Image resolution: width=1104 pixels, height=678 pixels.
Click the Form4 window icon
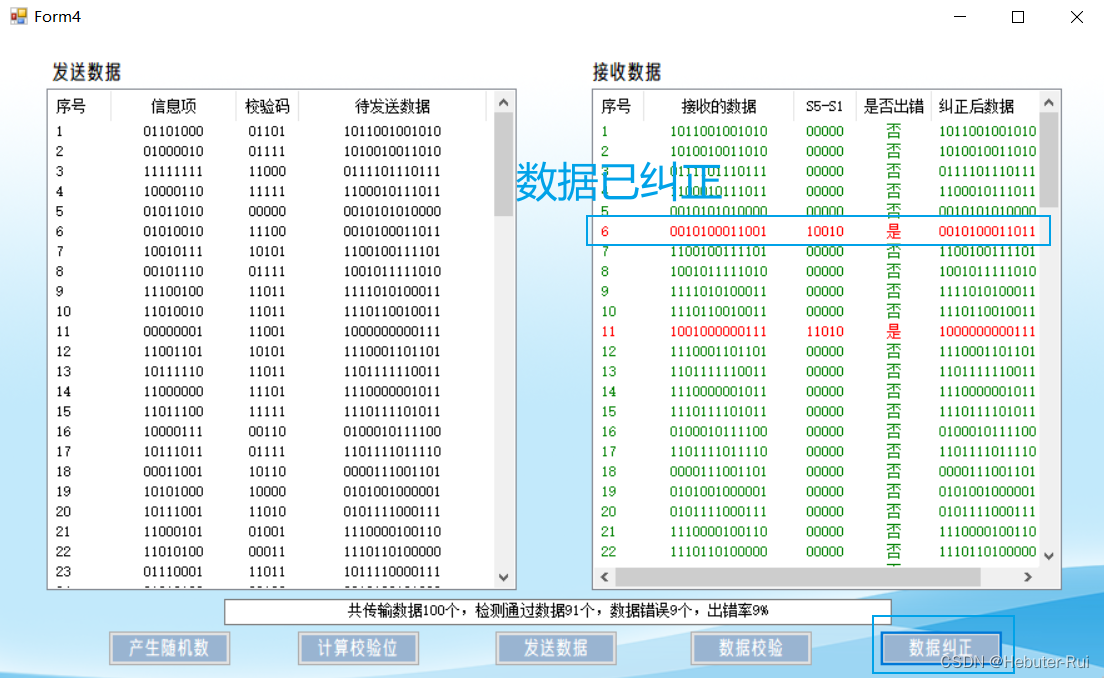pos(18,16)
